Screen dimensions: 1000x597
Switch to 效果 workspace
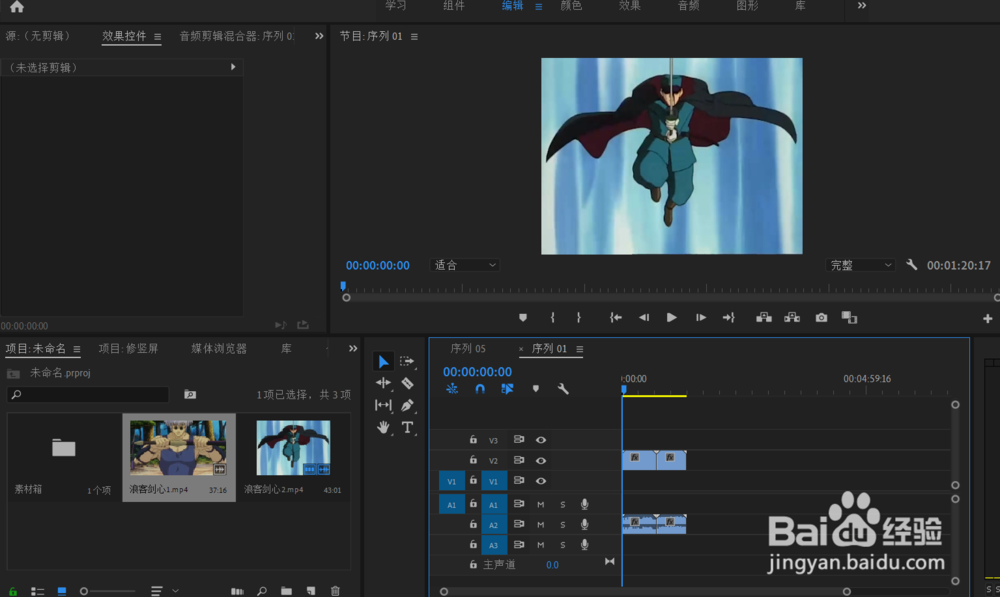(629, 6)
